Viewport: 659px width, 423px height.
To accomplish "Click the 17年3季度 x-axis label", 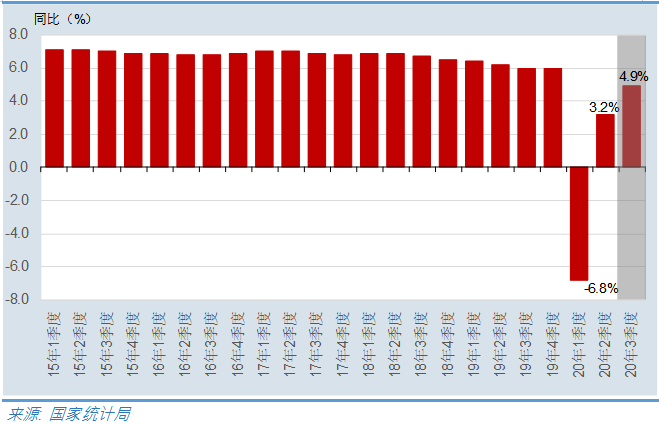I will [316, 344].
